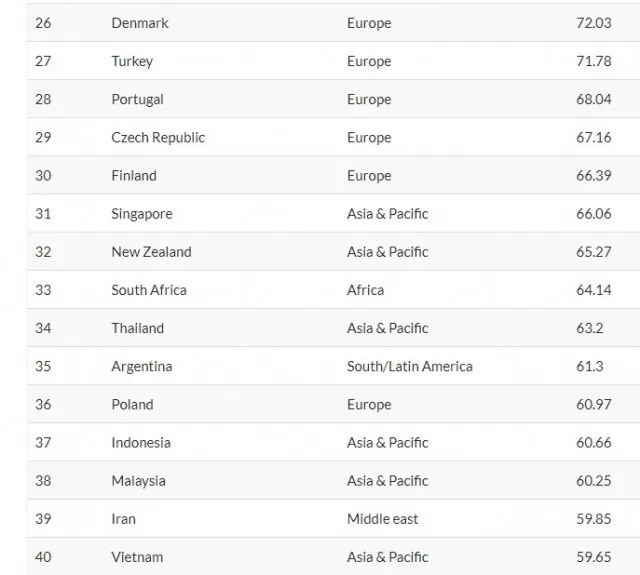This screenshot has height=575, width=640.
Task: Select the Iran entry
Action: coord(123,519)
